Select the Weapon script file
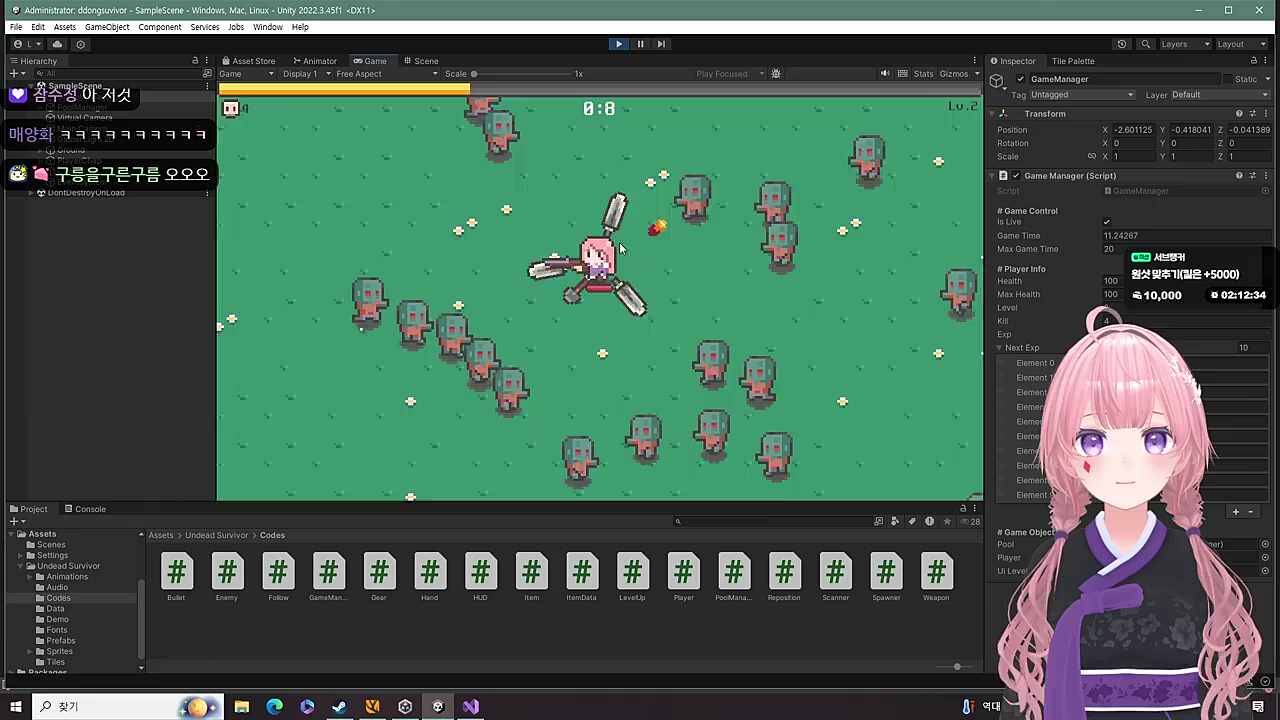Screen dimensions: 1280x720 click(x=936, y=578)
